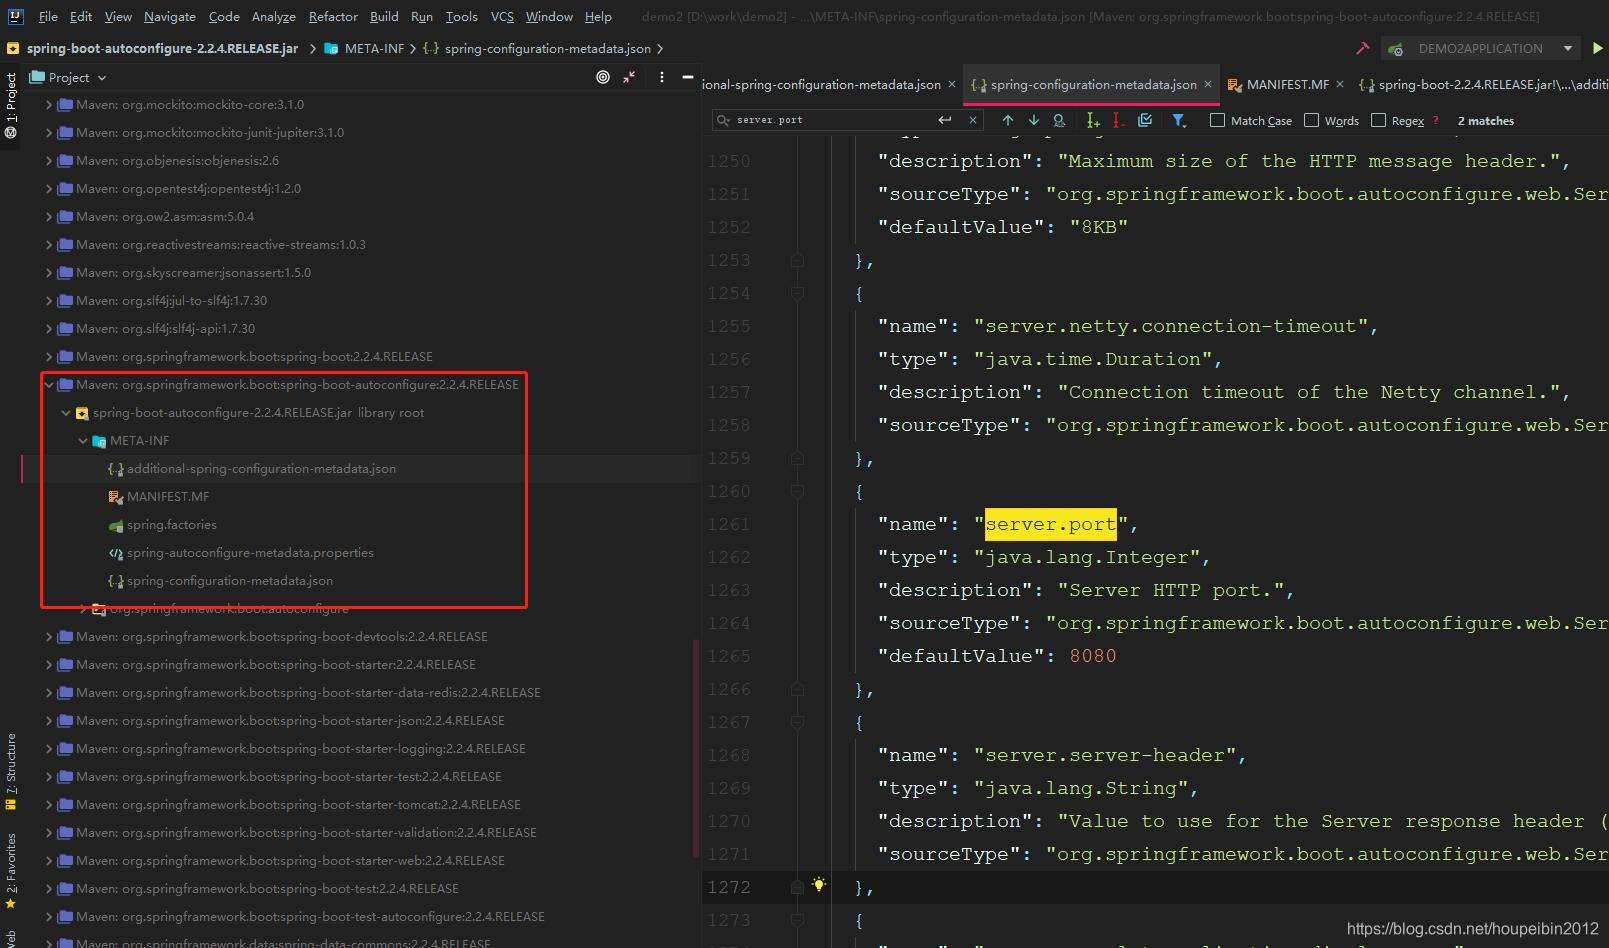Select spring-configuration-metadata.json in project tree
1609x948 pixels.
pyautogui.click(x=230, y=580)
